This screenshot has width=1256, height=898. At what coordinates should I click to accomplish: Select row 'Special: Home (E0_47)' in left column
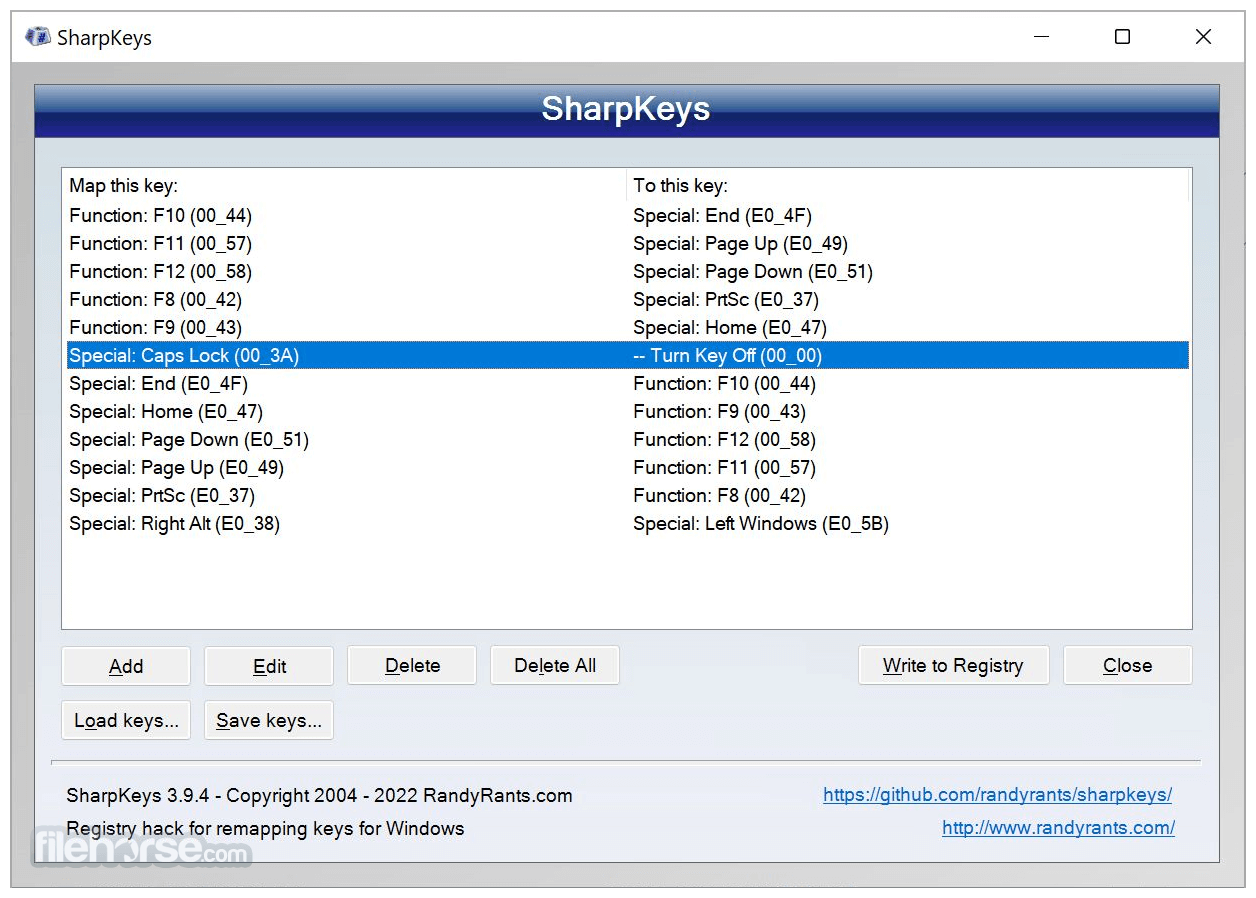(x=166, y=411)
